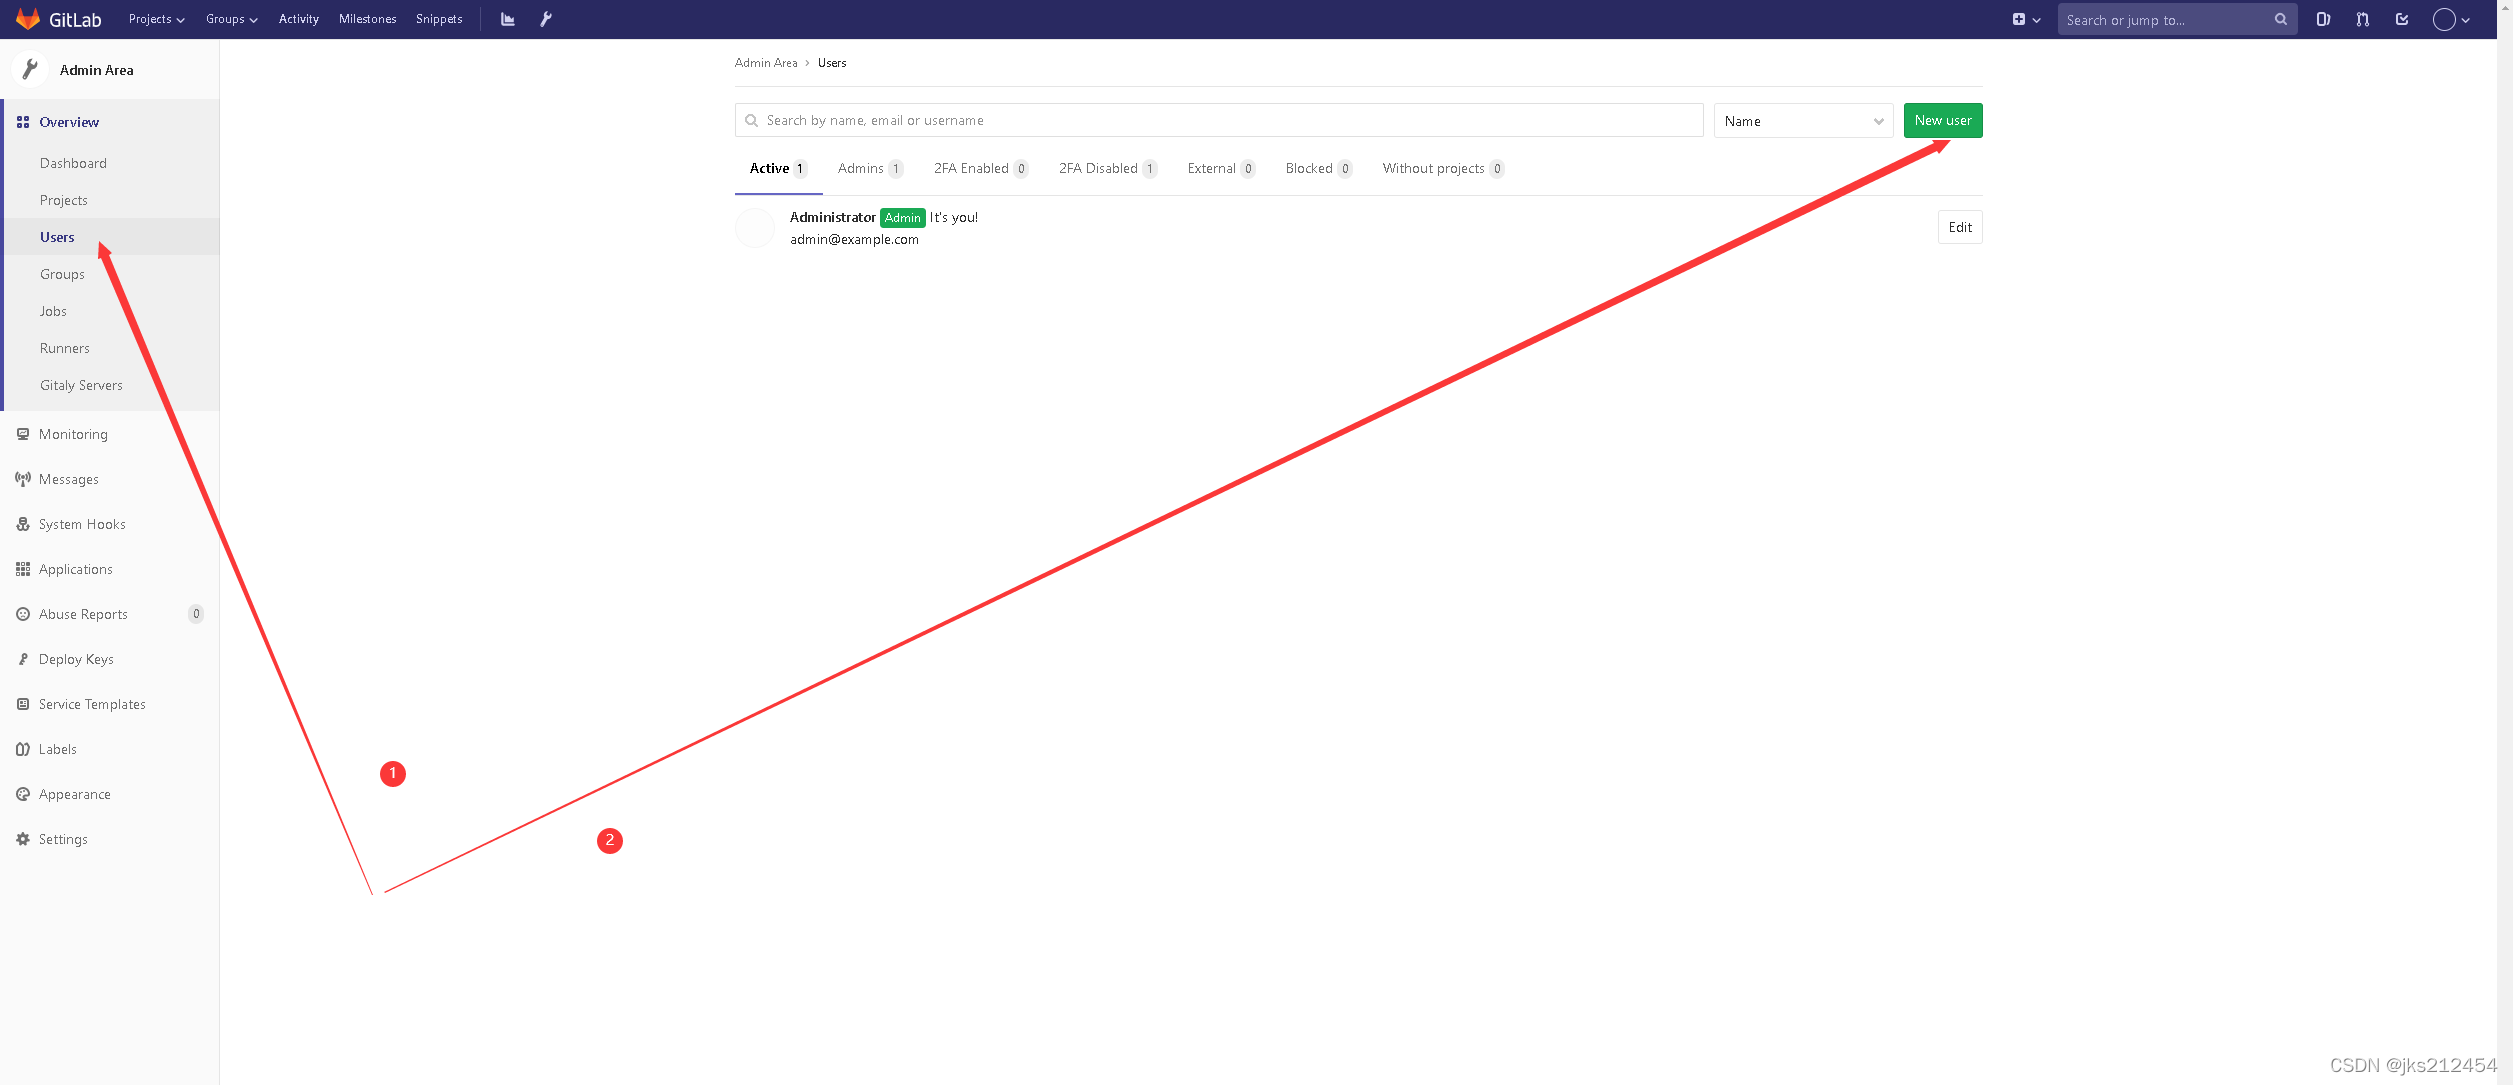Click the admin area wrench icon in navbar
Image resolution: width=2513 pixels, height=1085 pixels.
[x=546, y=19]
